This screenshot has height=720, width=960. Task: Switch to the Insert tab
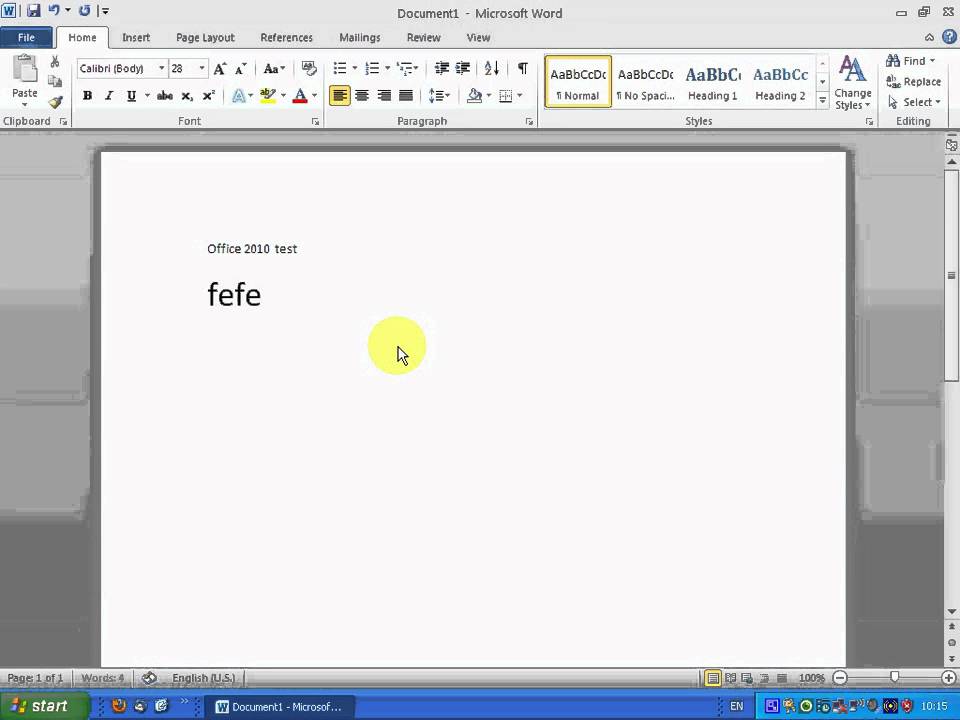(x=136, y=37)
